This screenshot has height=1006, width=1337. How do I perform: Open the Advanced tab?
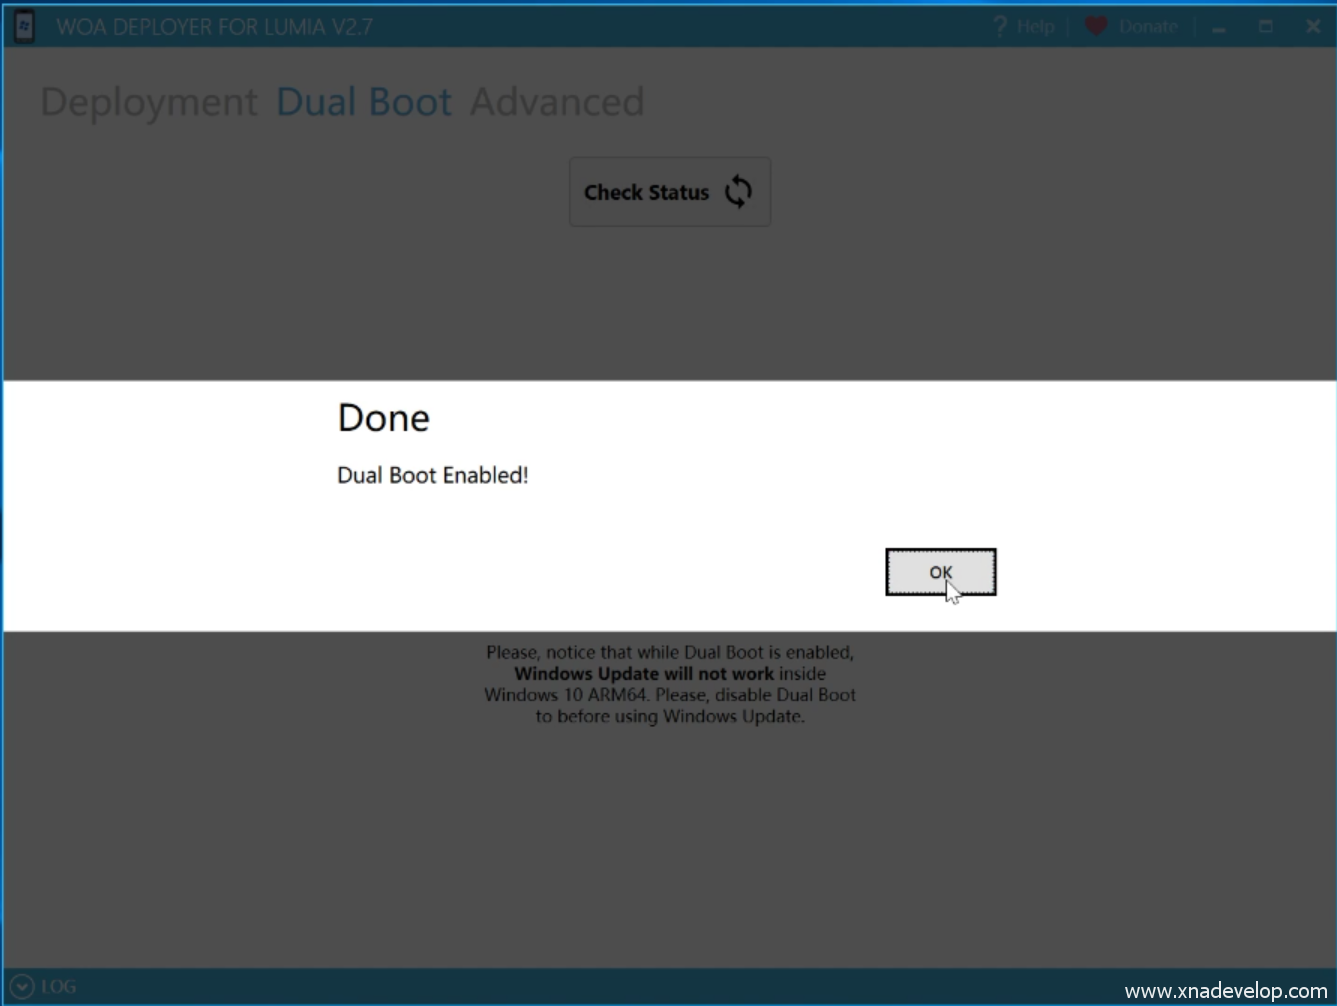(557, 102)
